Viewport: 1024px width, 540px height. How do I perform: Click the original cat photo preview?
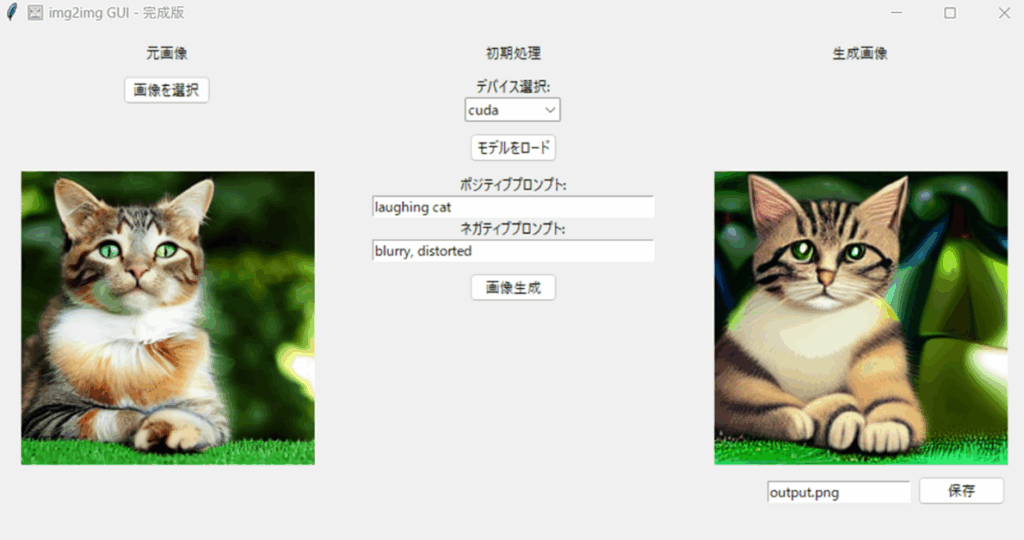(168, 318)
